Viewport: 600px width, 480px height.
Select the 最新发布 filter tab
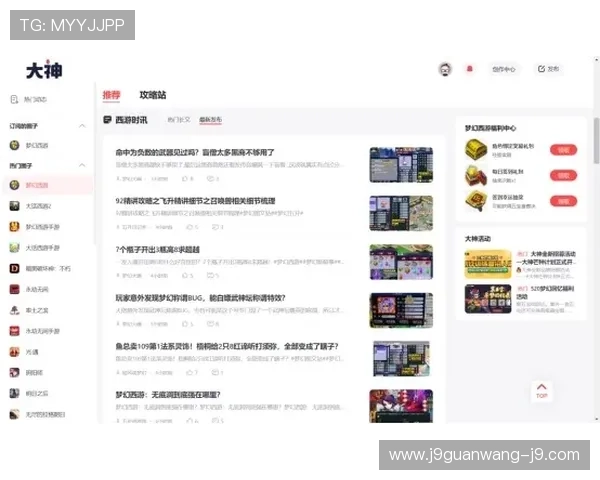(x=210, y=120)
